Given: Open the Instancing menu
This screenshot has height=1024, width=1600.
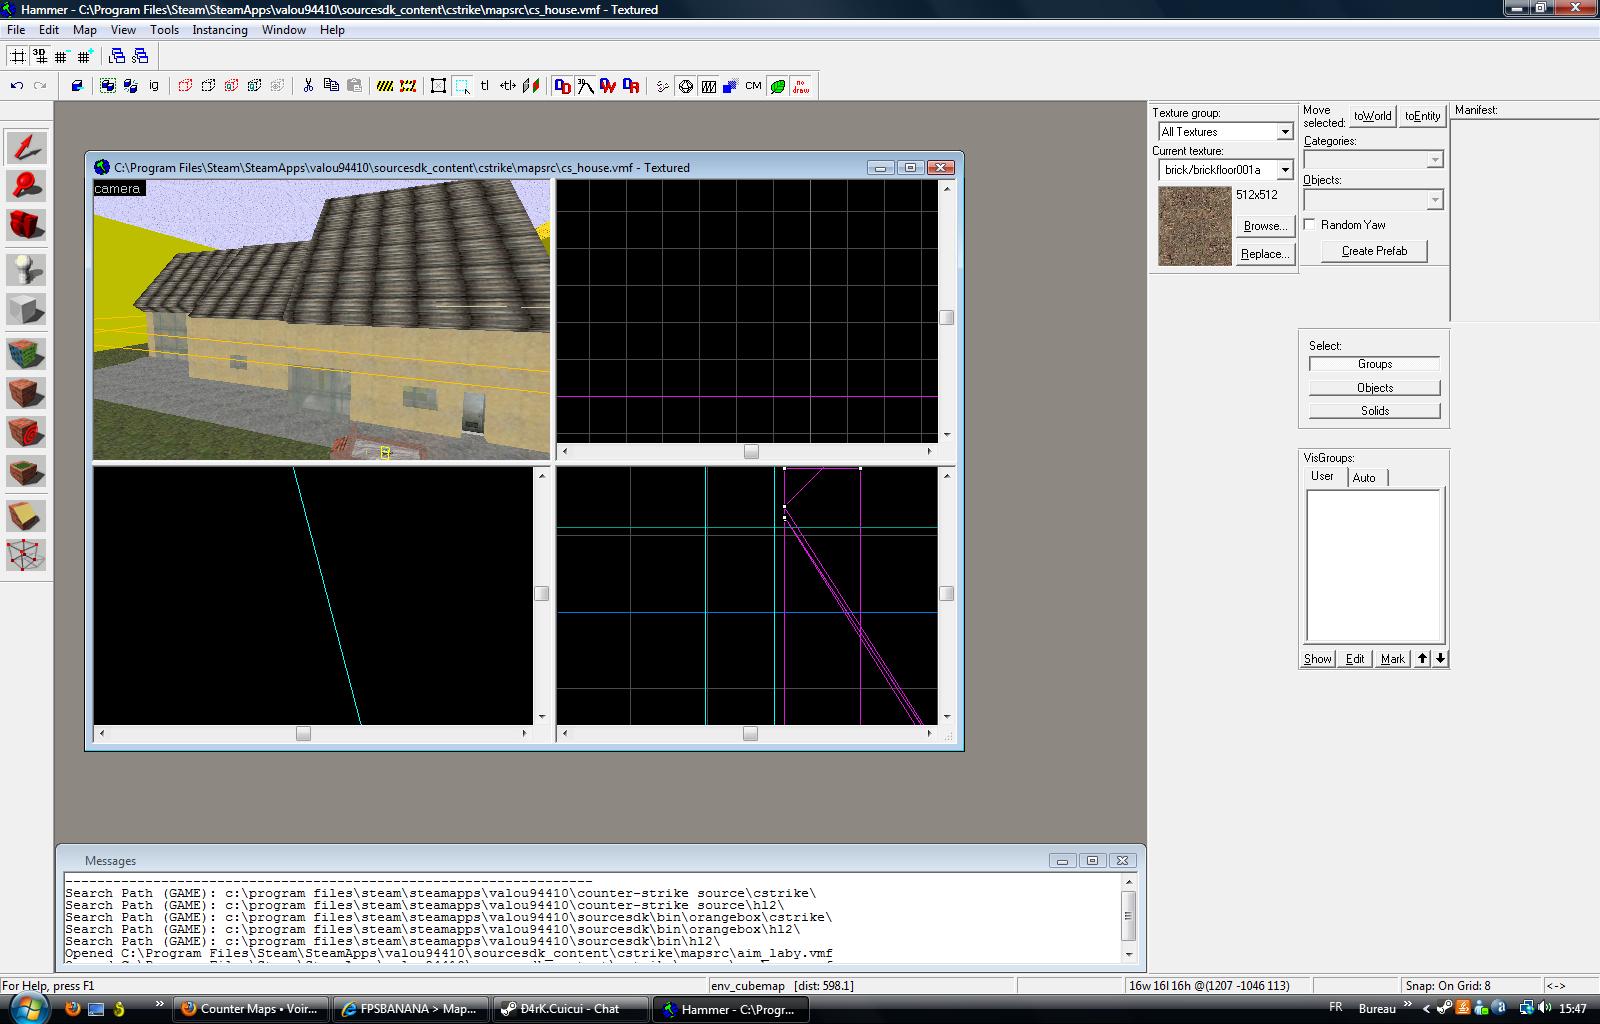Looking at the screenshot, I should pyautogui.click(x=219, y=30).
